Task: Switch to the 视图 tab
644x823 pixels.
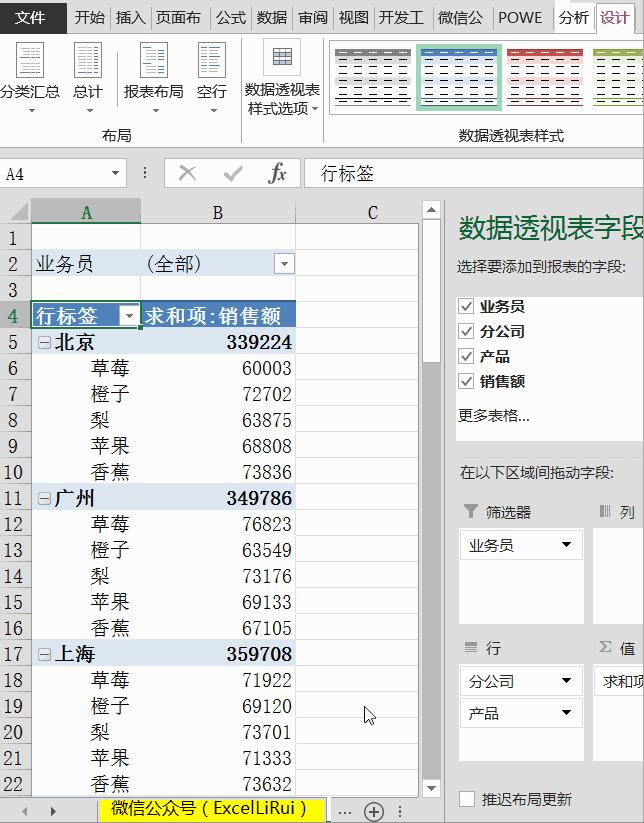Action: pyautogui.click(x=354, y=17)
